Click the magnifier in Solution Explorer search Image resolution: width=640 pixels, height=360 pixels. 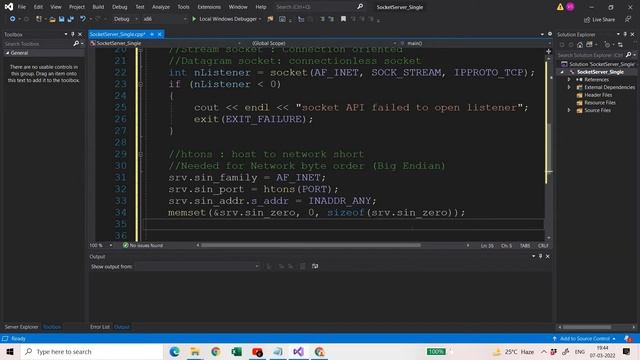pos(628,55)
